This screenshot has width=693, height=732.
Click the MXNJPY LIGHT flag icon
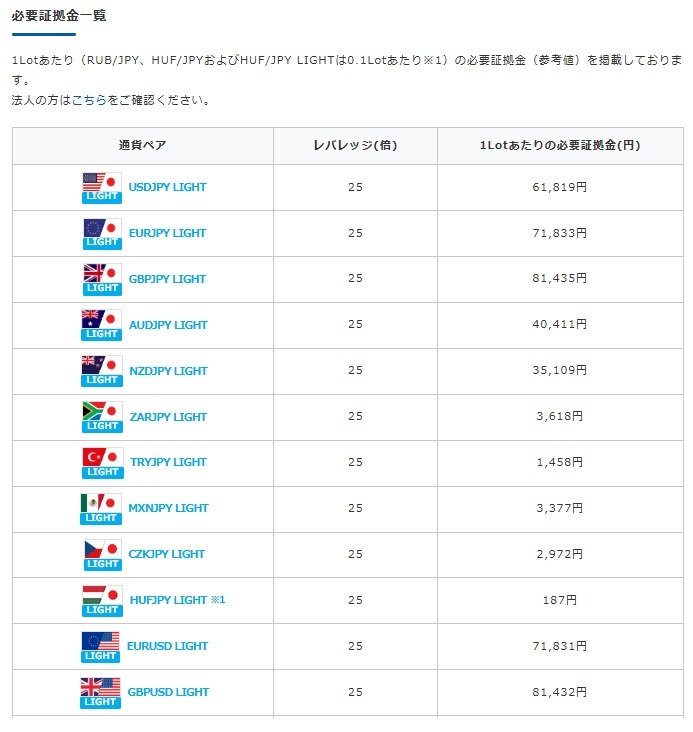(101, 508)
